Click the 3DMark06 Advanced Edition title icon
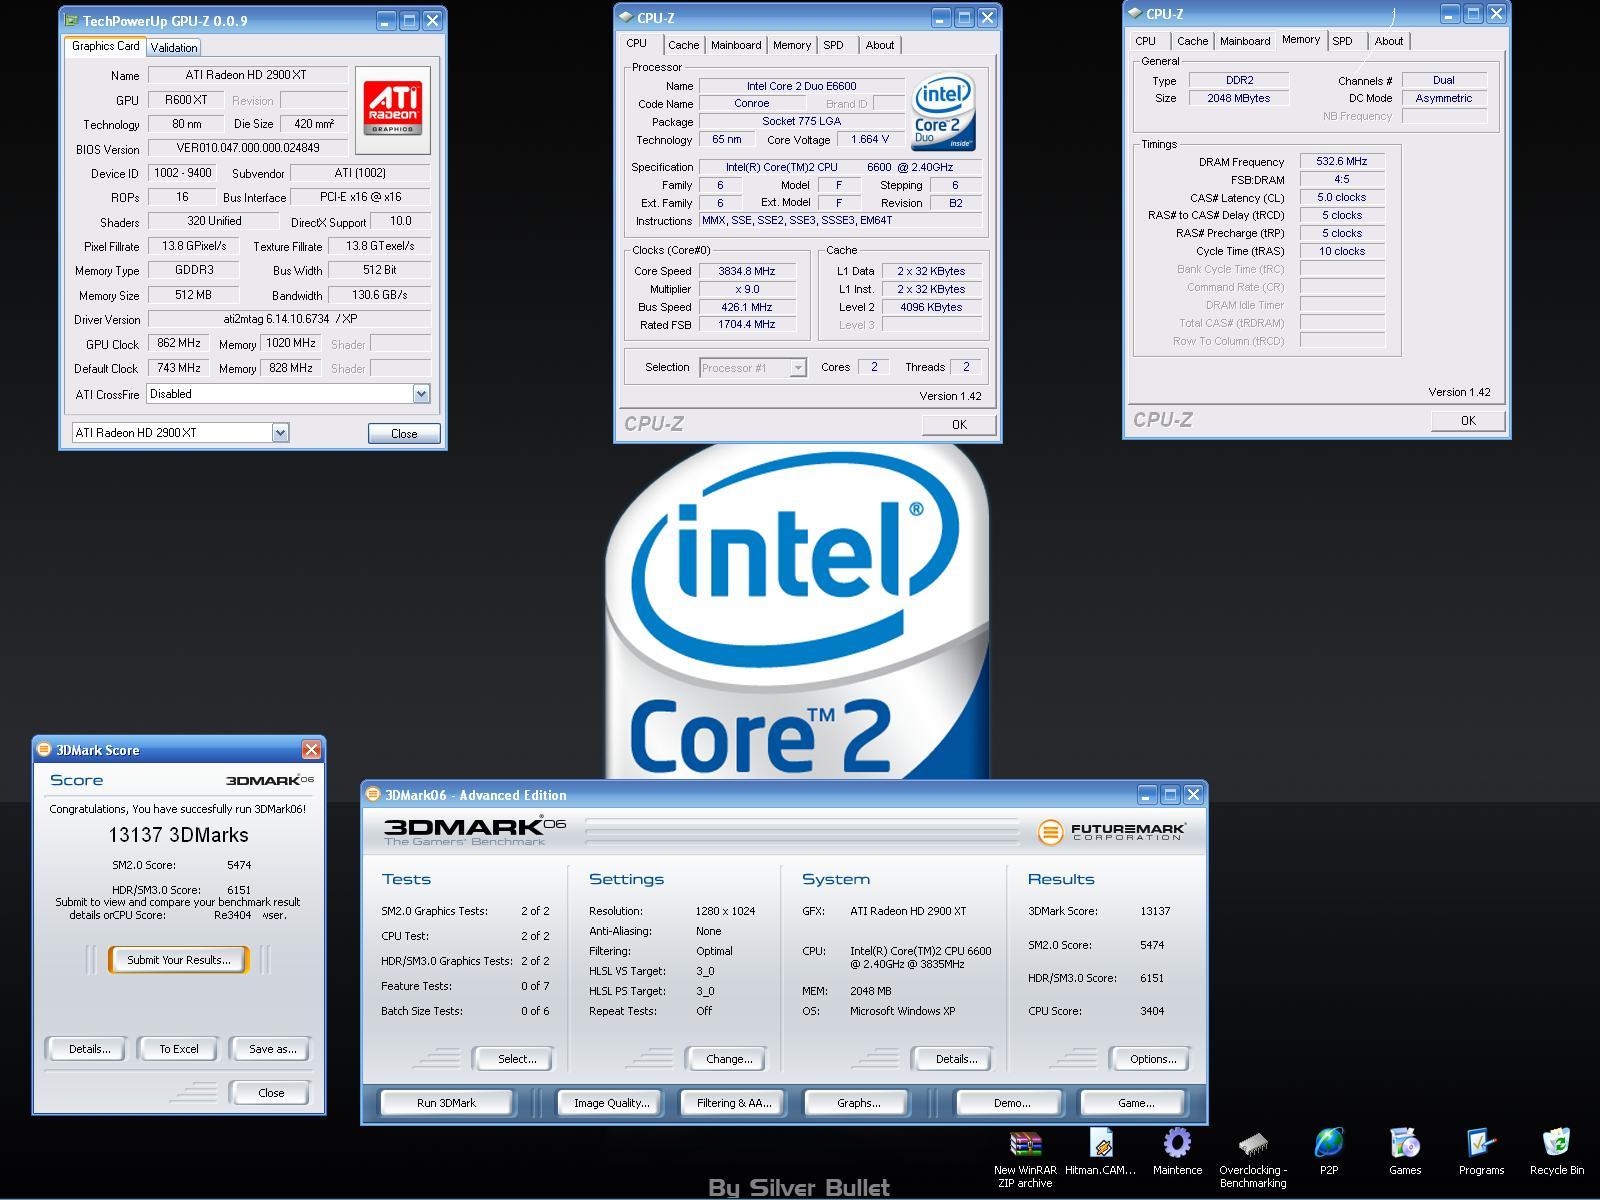 coord(373,795)
